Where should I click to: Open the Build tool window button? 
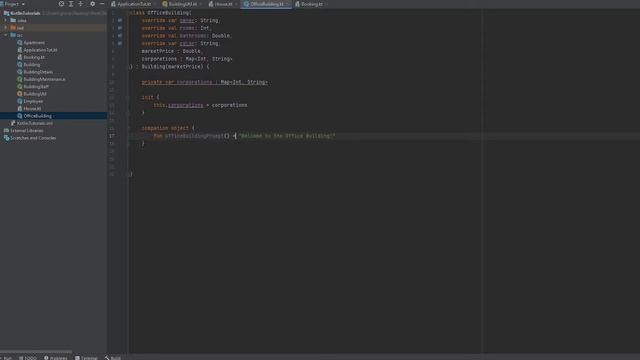(113, 358)
